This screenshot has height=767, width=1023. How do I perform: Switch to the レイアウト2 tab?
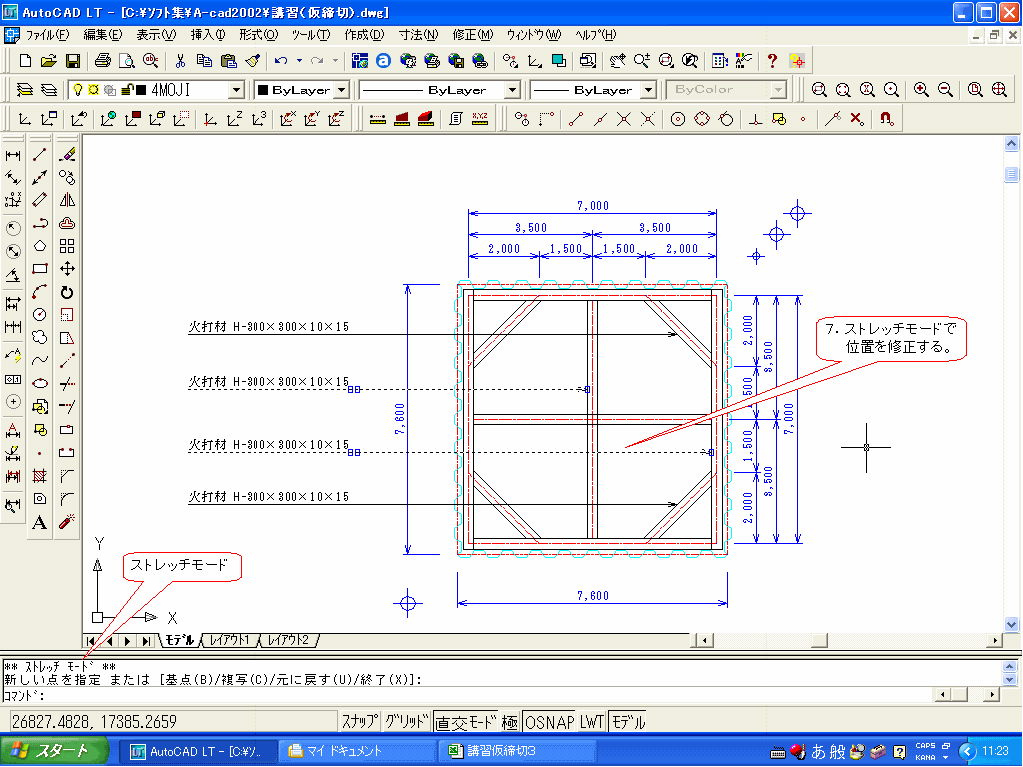click(288, 640)
